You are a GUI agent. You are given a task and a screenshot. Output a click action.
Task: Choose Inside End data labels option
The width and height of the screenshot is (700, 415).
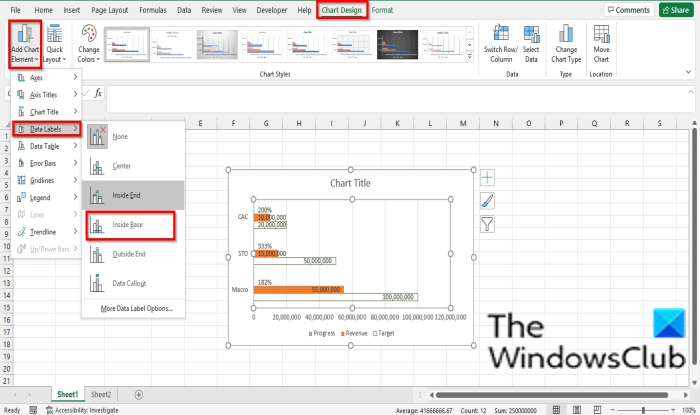(133, 195)
